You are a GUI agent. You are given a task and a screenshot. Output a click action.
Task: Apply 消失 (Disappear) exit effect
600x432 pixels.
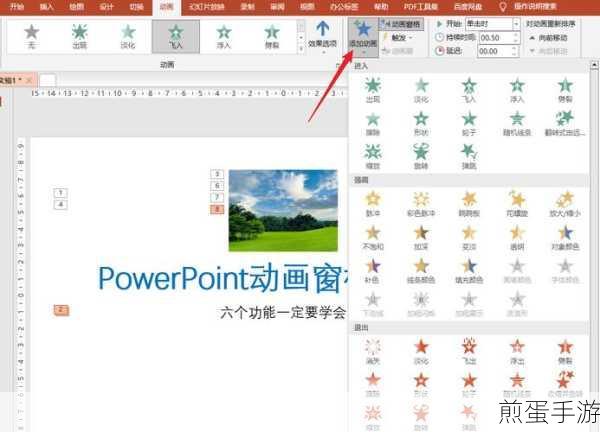pos(373,352)
